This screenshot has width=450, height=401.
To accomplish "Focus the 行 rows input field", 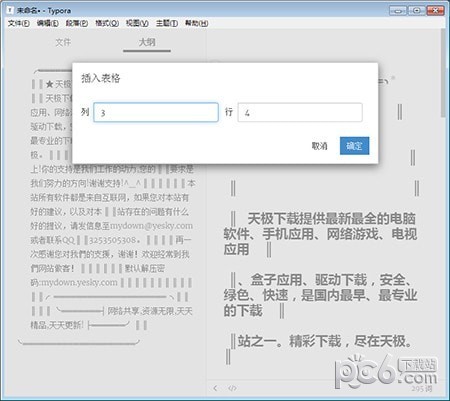I will [300, 112].
